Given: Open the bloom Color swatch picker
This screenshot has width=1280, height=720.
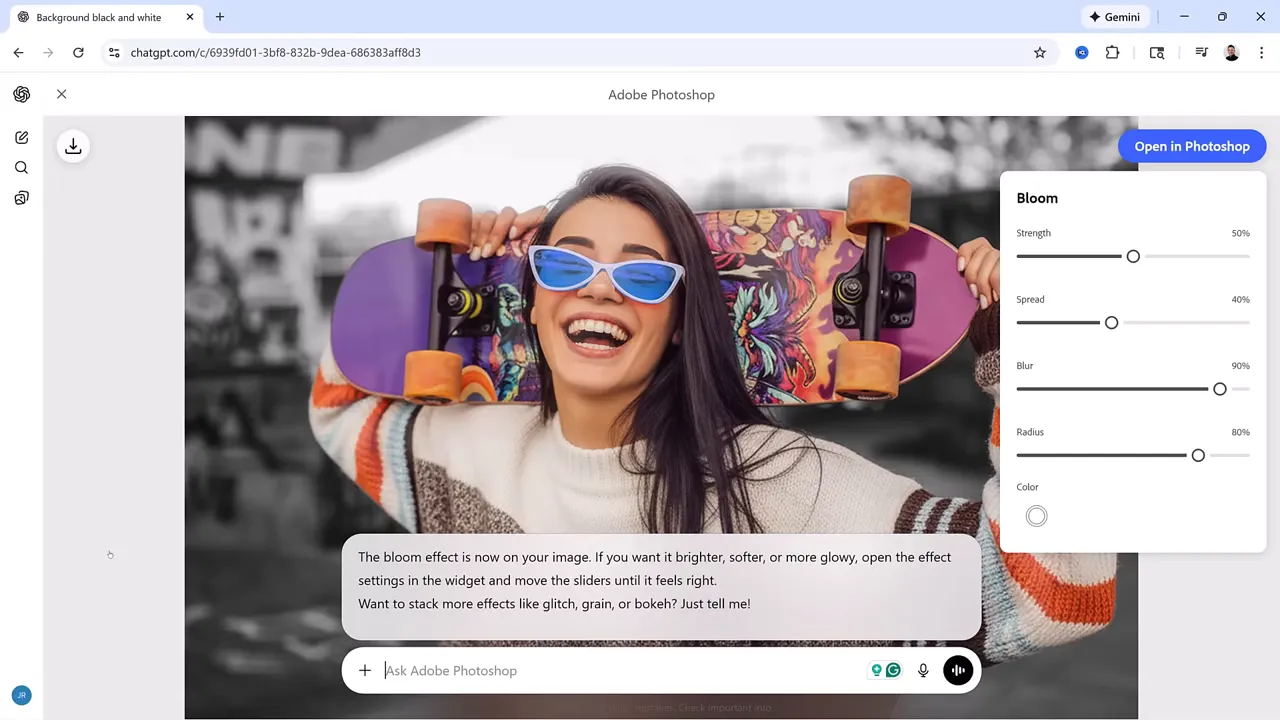Looking at the screenshot, I should pyautogui.click(x=1036, y=515).
